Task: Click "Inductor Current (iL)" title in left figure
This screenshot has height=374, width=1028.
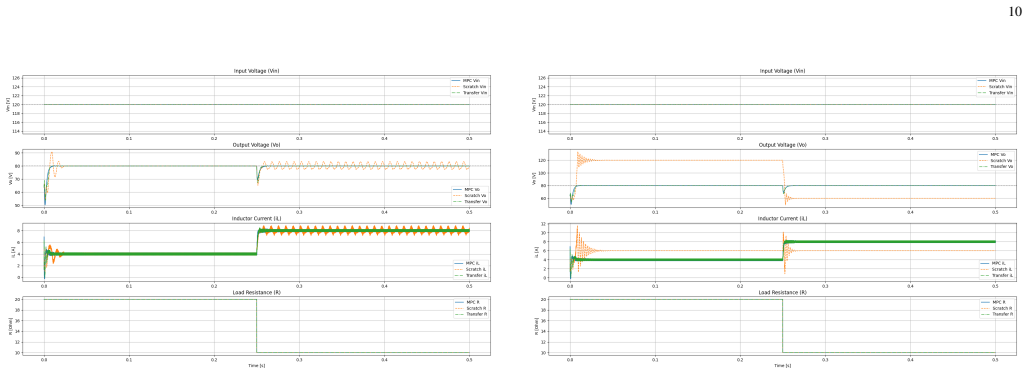Action: [257, 218]
